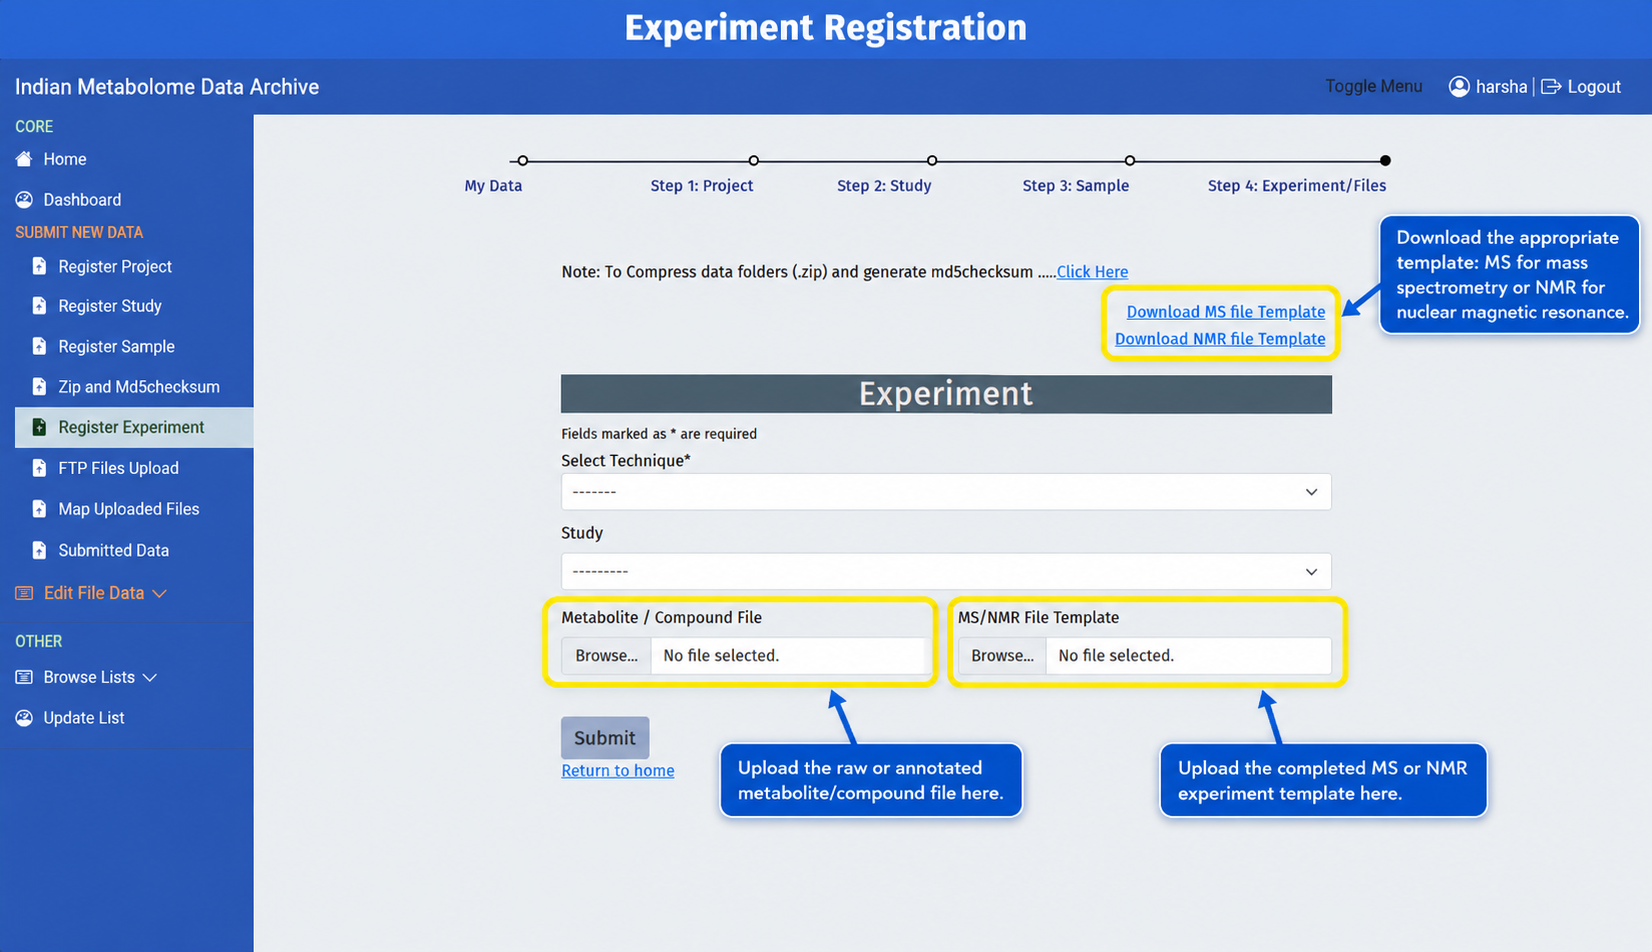Click the Register Sample file icon
This screenshot has width=1652, height=952.
pos(39,346)
